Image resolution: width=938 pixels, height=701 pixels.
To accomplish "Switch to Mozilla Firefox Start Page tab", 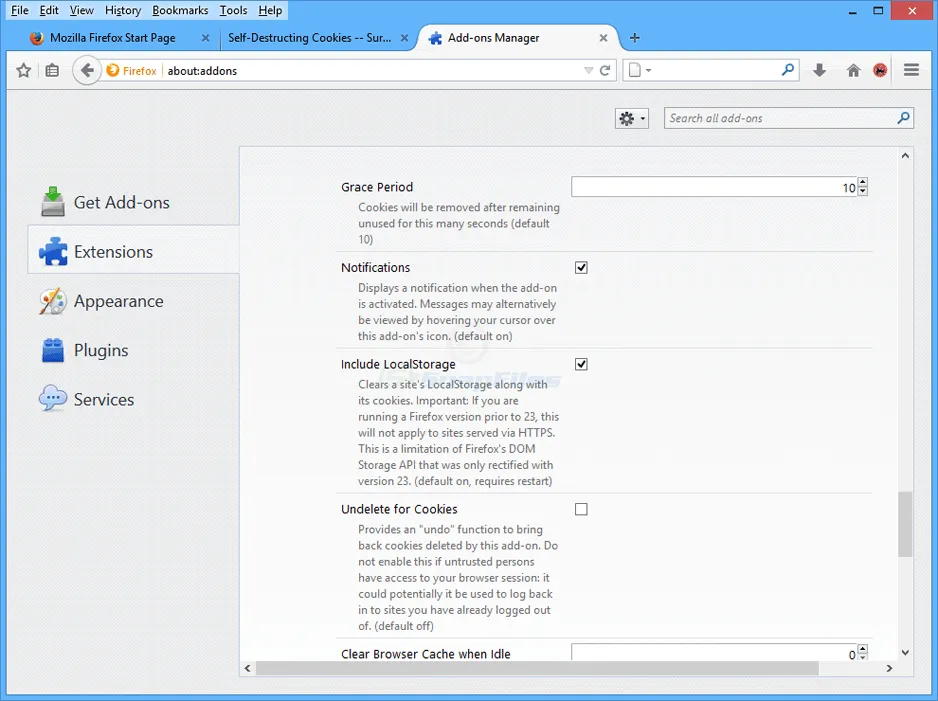I will pos(112,38).
